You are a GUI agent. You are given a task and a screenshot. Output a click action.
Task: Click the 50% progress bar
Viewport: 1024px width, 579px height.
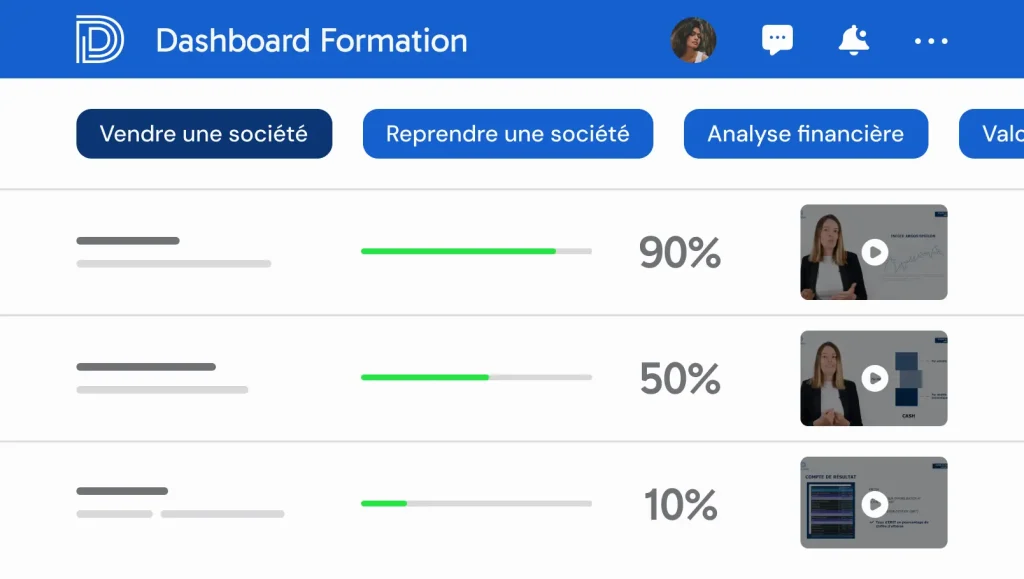(x=476, y=377)
